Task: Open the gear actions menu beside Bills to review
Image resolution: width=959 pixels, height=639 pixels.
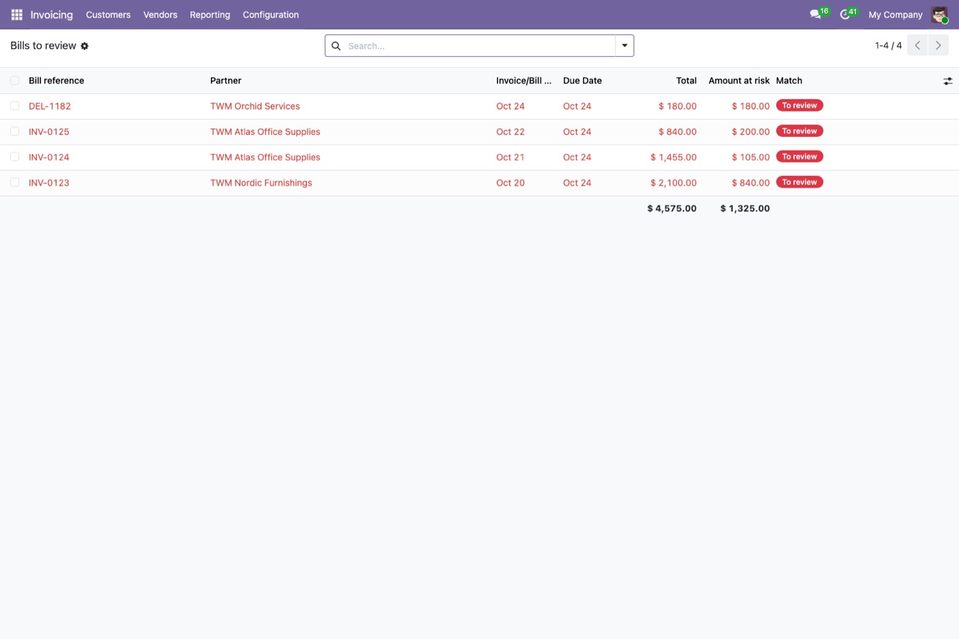Action: click(x=84, y=46)
